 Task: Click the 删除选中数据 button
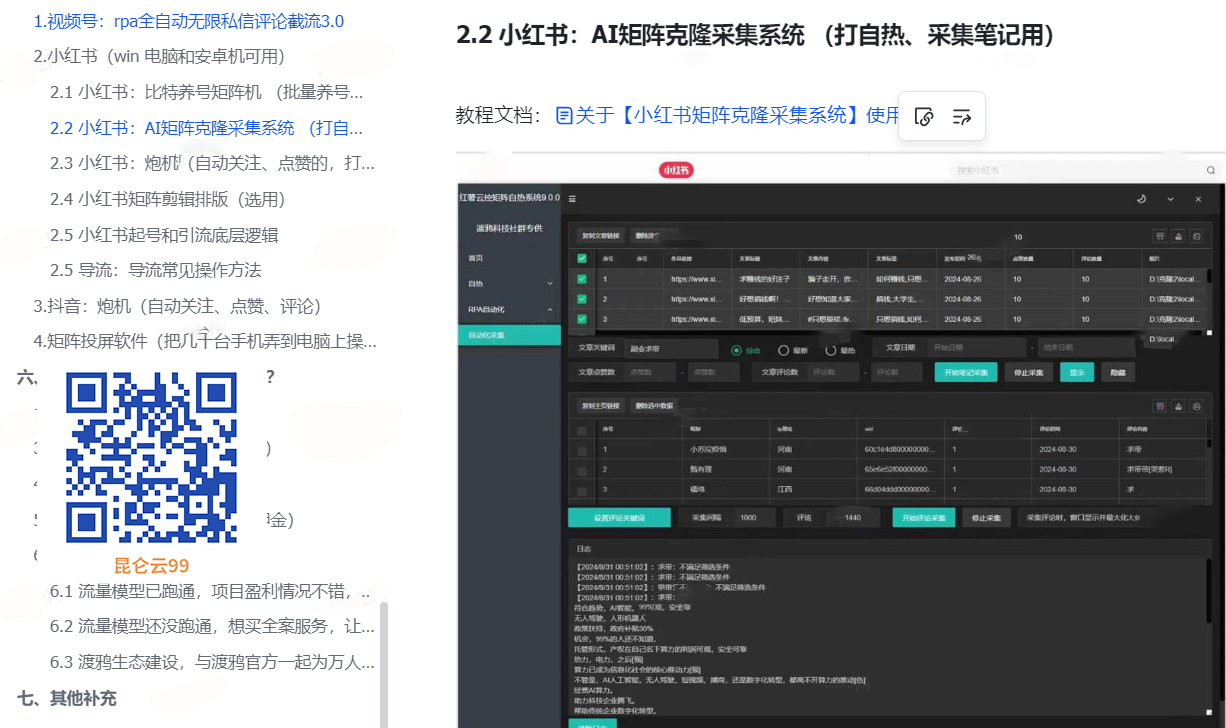[655, 406]
